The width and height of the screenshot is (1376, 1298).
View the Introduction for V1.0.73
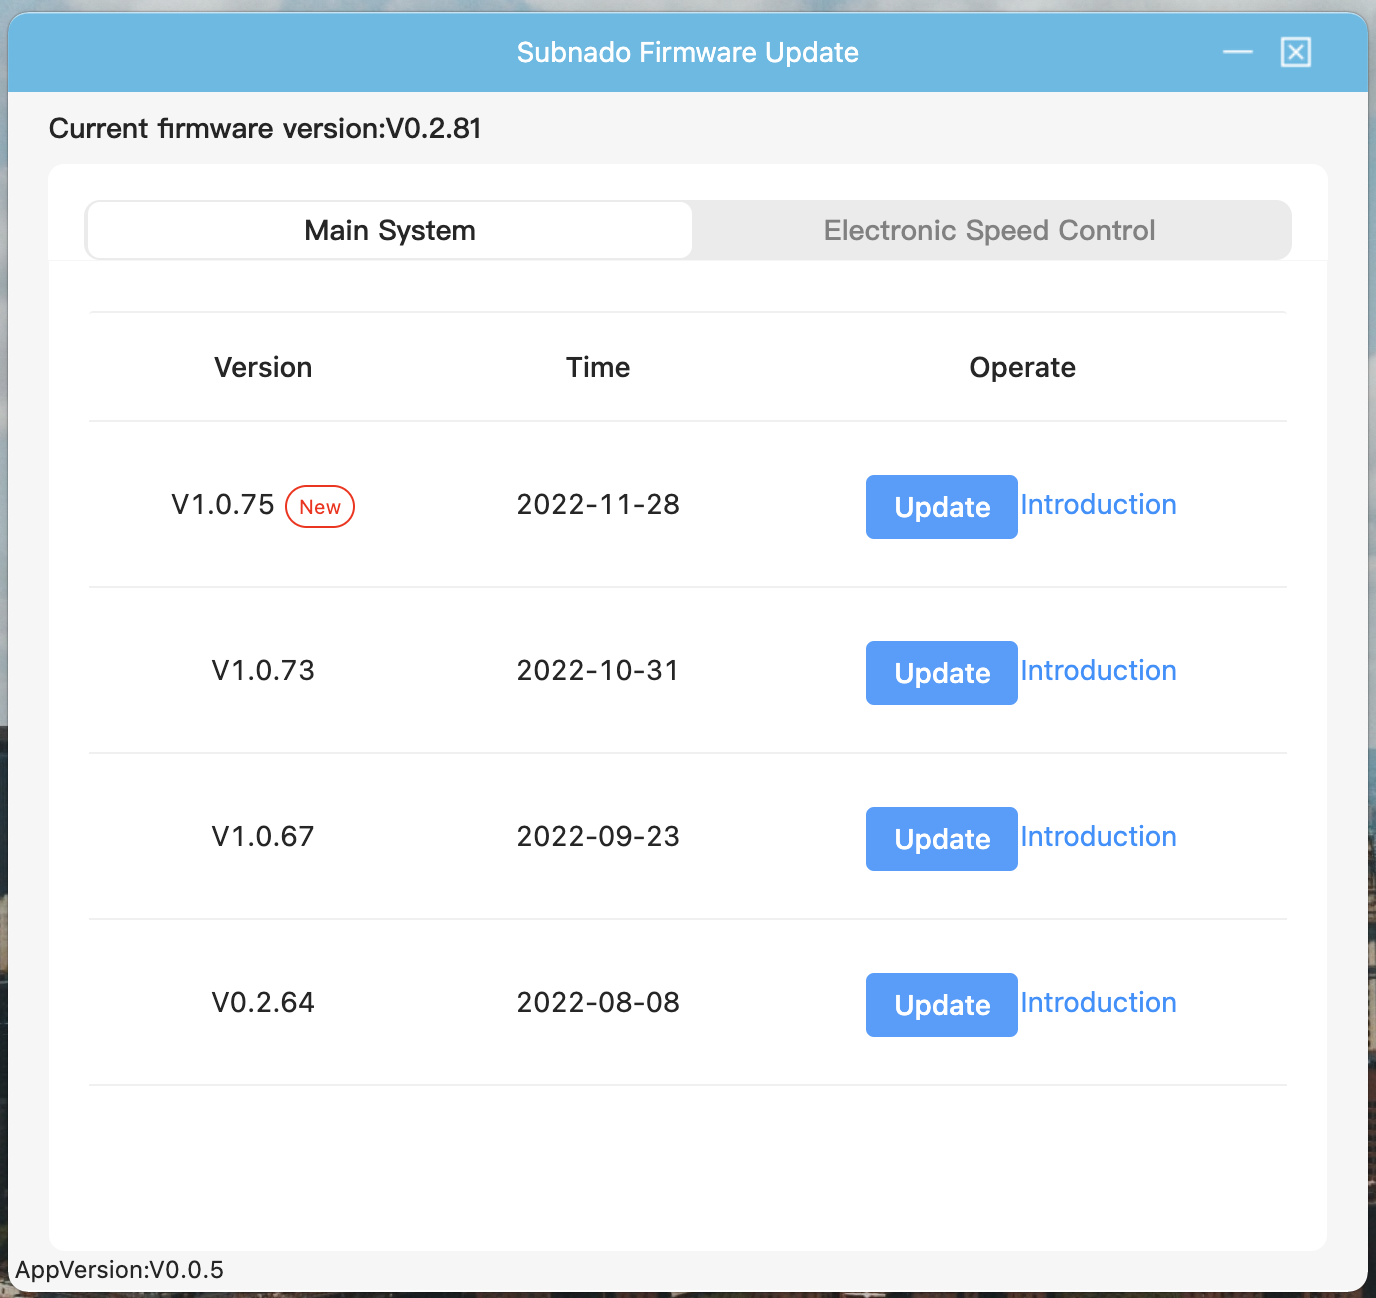tap(1098, 671)
